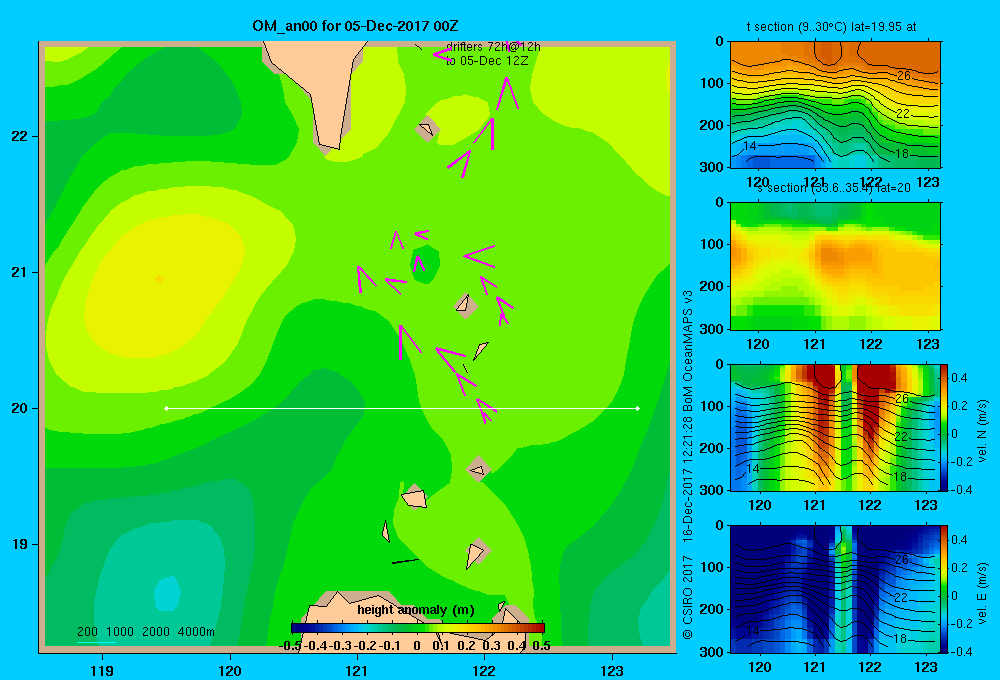Click the '4000m' depth contour legend entry
The width and height of the screenshot is (1000, 680).
(196, 632)
